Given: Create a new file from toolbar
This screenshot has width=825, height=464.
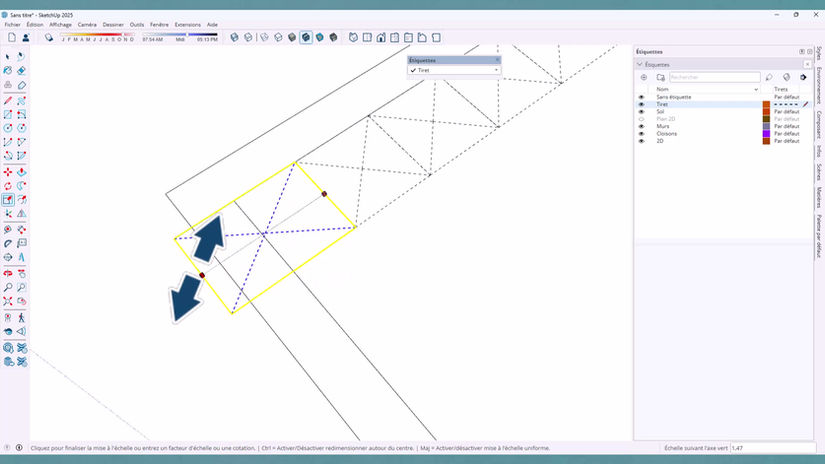Looking at the screenshot, I should 12,37.
